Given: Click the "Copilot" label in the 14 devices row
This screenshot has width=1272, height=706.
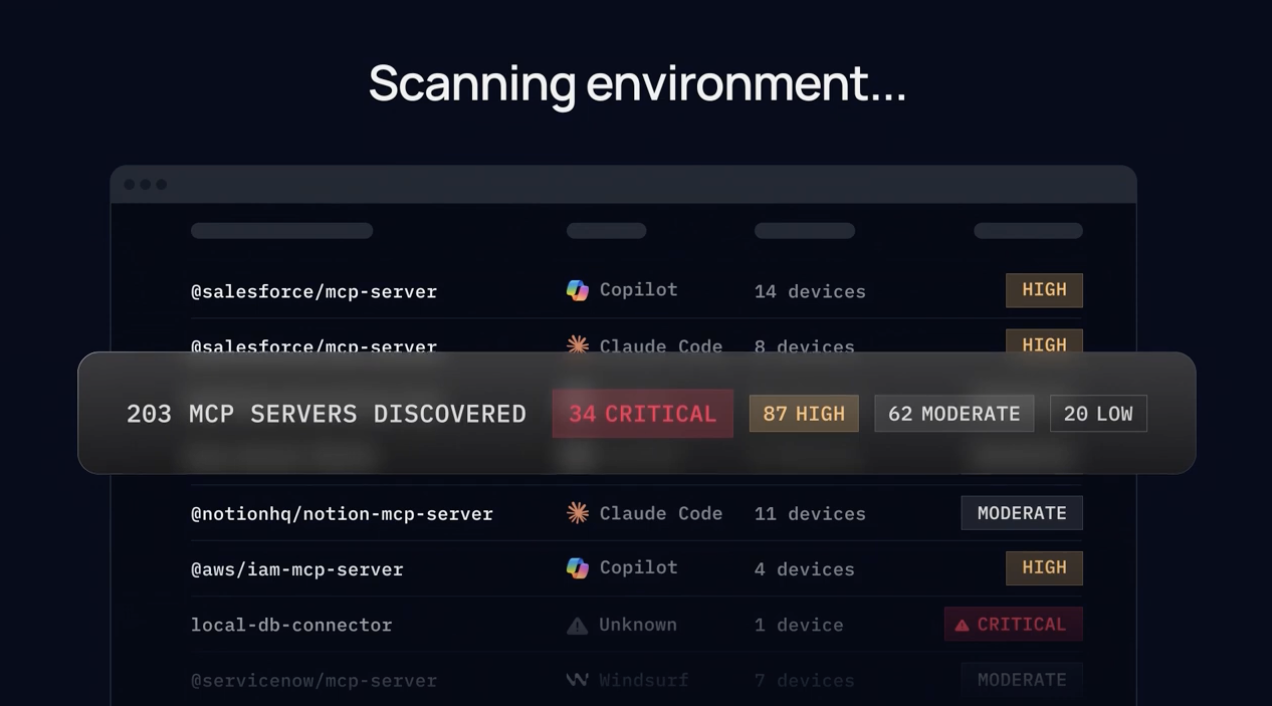Looking at the screenshot, I should pyautogui.click(x=638, y=290).
